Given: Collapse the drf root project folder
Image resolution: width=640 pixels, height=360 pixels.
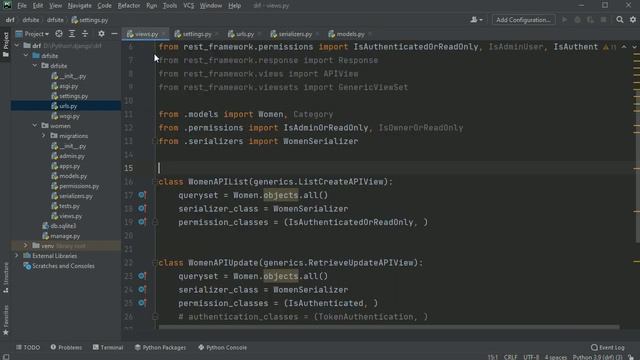Looking at the screenshot, I should 17,46.
